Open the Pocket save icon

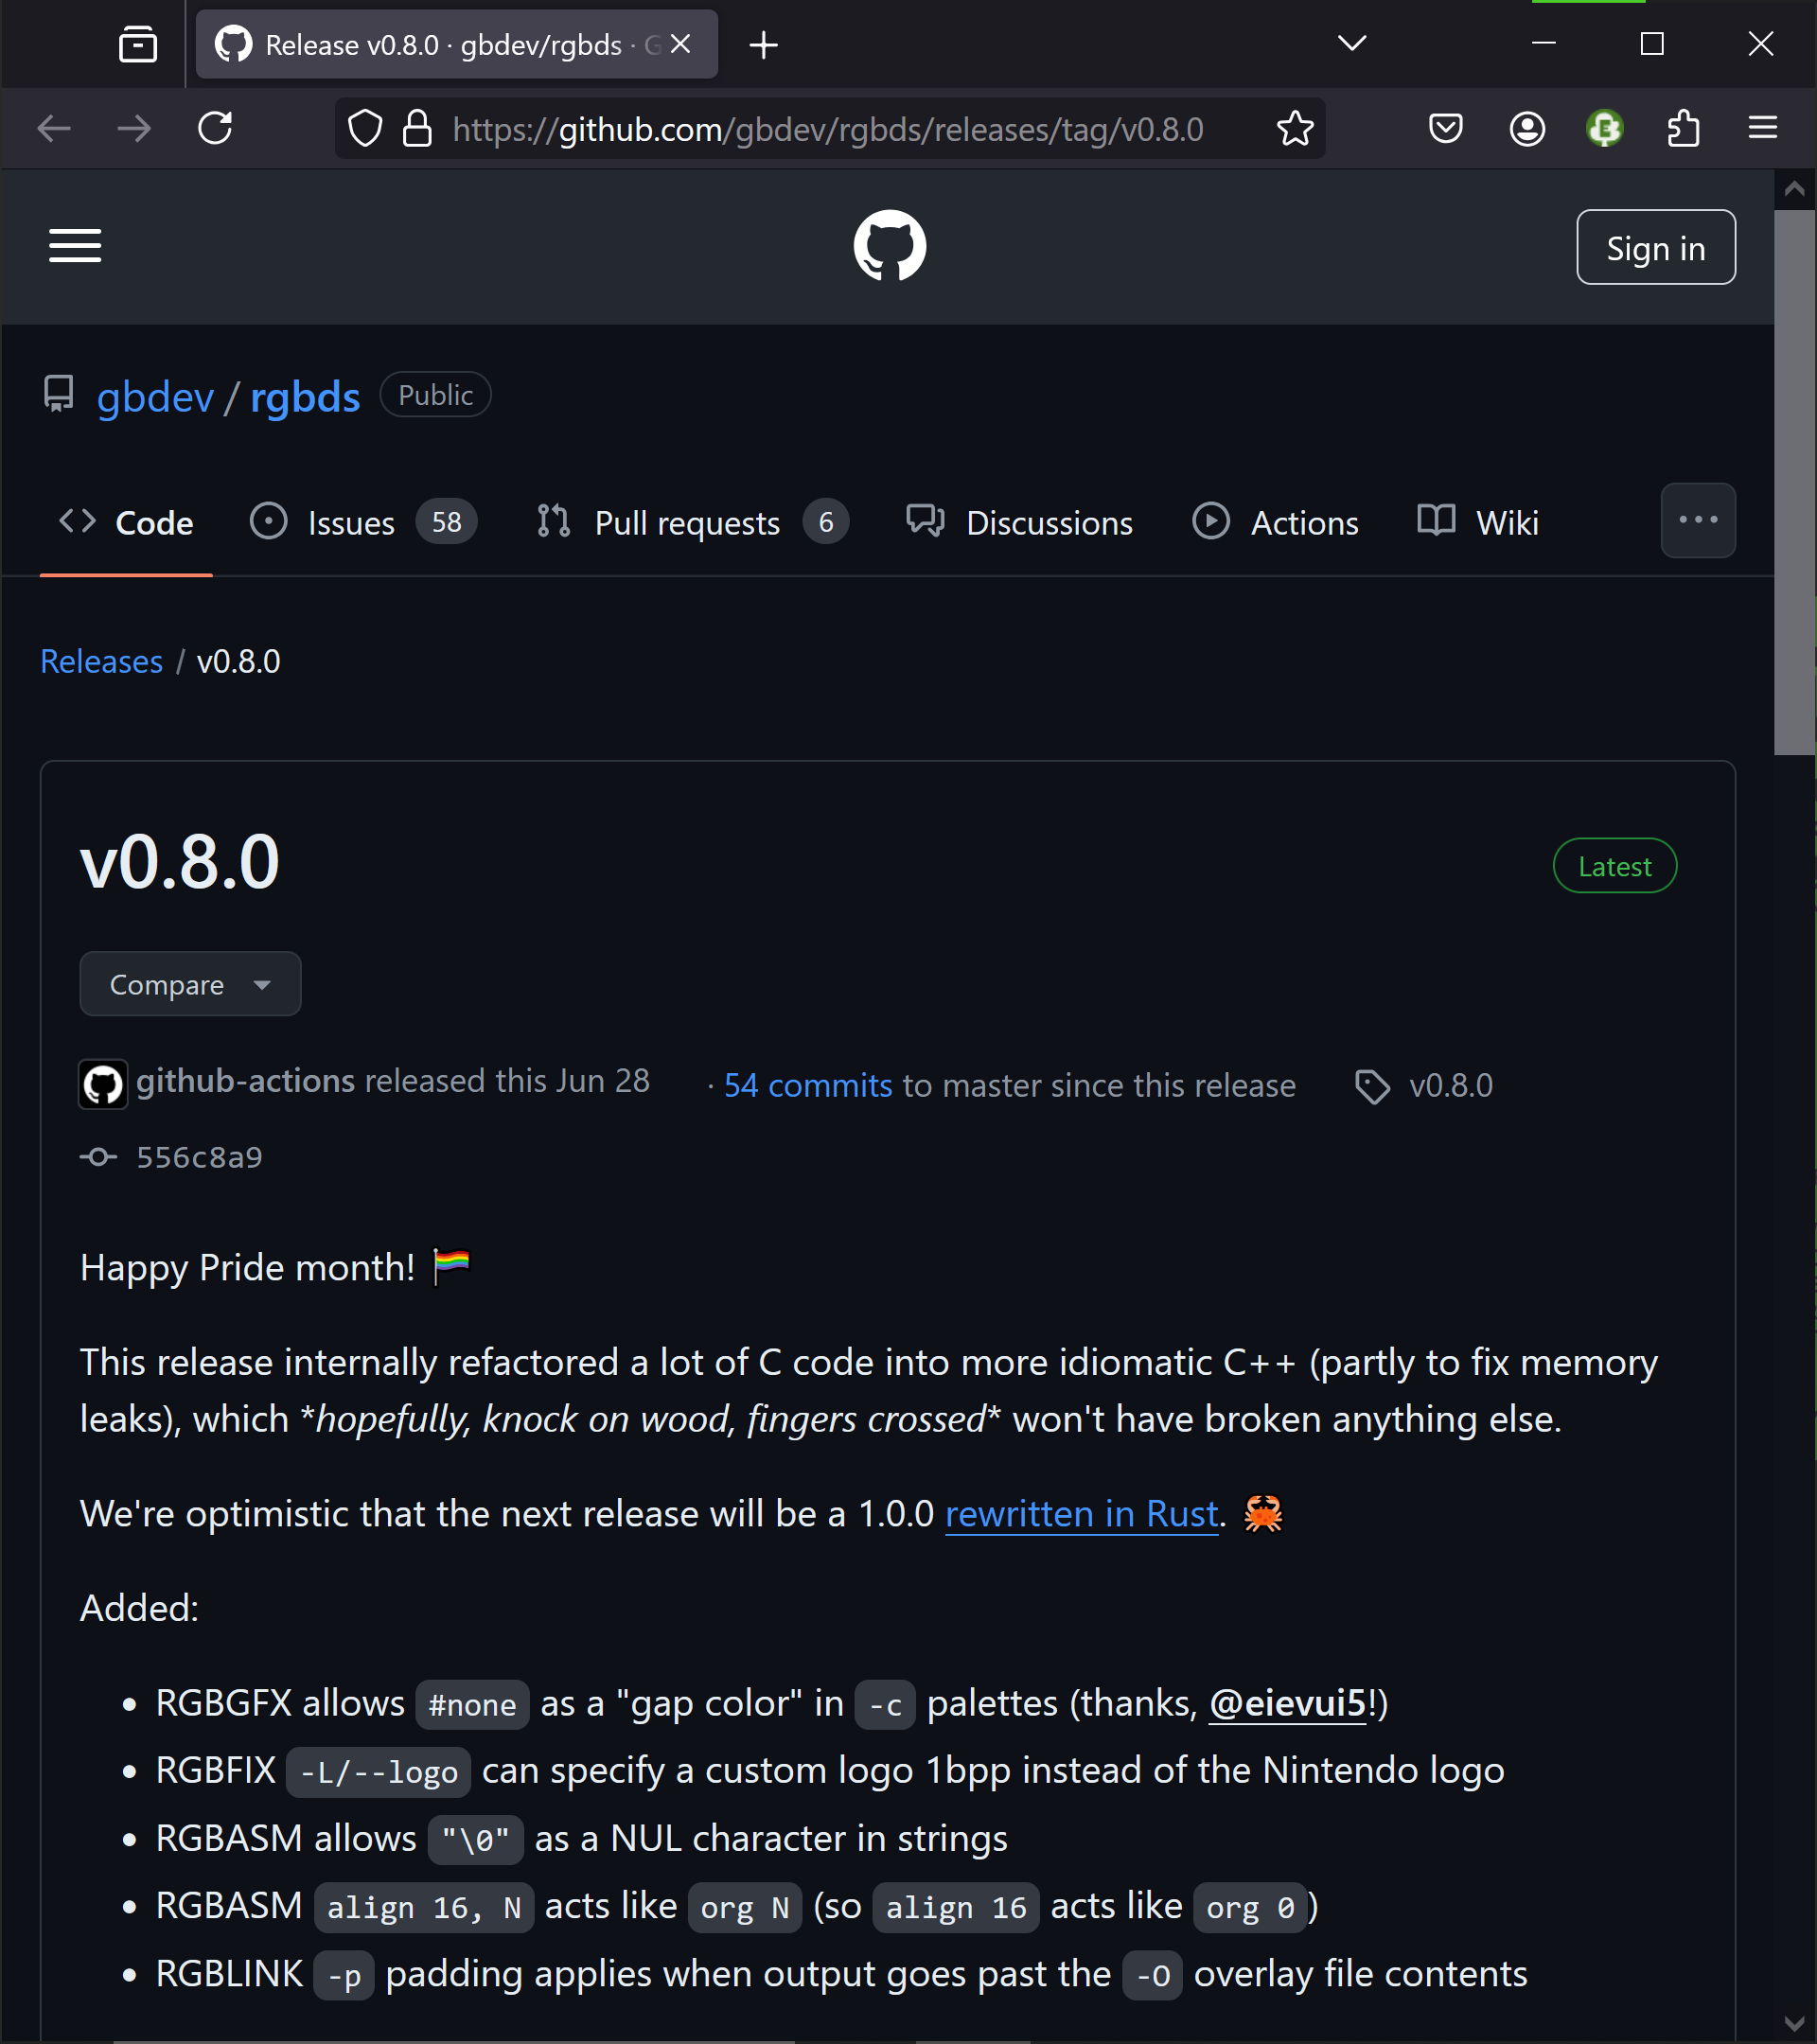1445,129
